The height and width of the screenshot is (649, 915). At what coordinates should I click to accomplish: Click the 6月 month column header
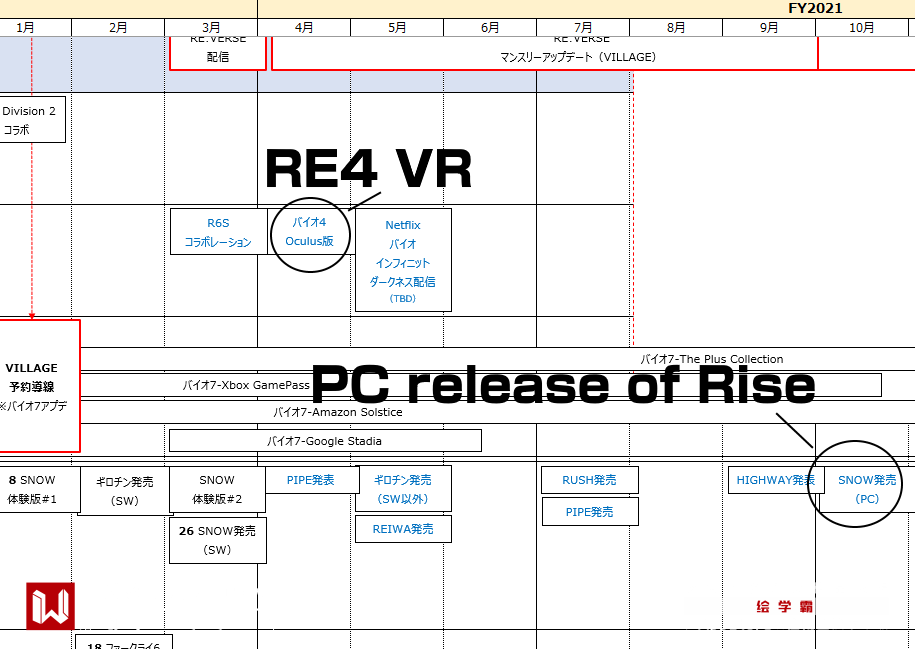point(490,27)
